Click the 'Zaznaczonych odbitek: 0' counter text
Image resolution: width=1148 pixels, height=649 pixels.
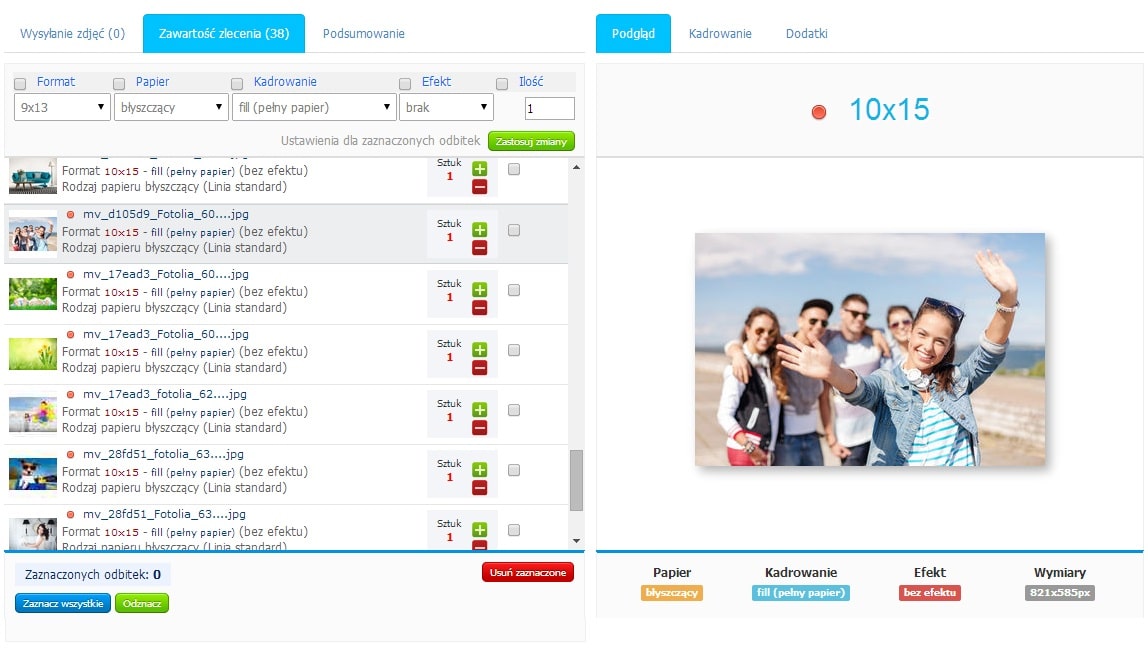click(x=93, y=575)
